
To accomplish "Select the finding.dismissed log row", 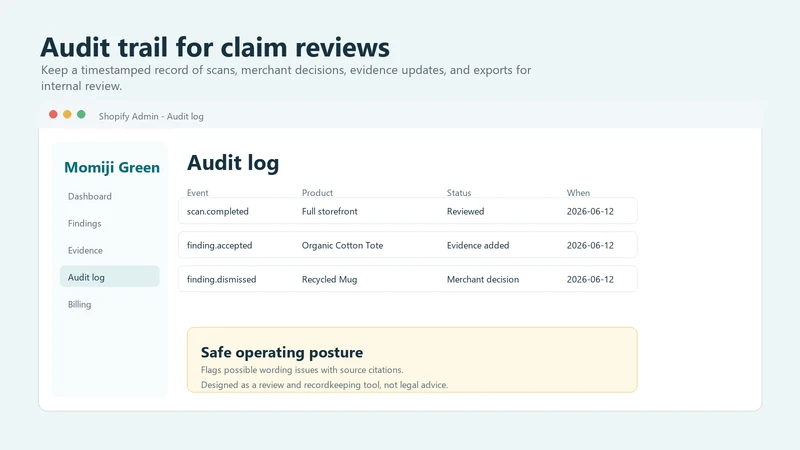I will [x=408, y=279].
